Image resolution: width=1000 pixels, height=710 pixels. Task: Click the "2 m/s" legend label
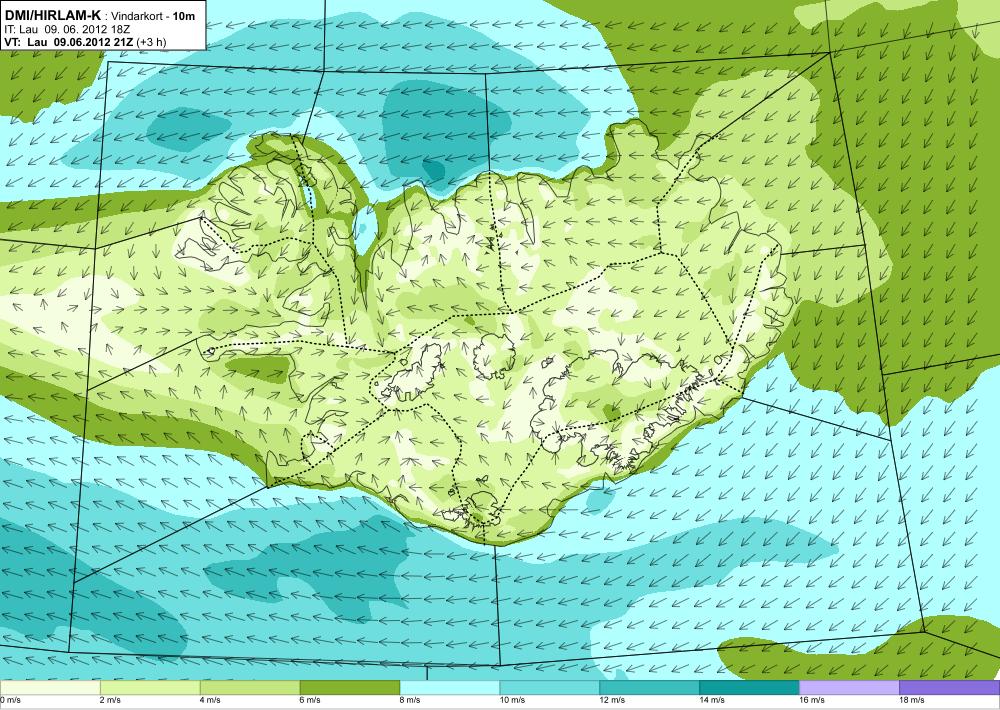110,700
